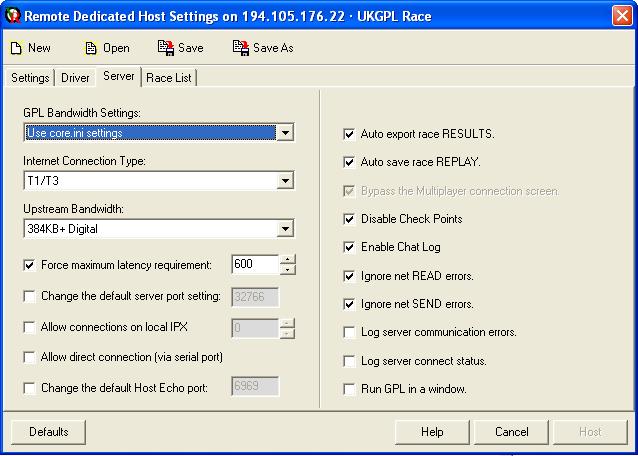The height and width of the screenshot is (456, 638).
Task: Increase the maximum latency value with up arrow
Action: pyautogui.click(x=288, y=260)
